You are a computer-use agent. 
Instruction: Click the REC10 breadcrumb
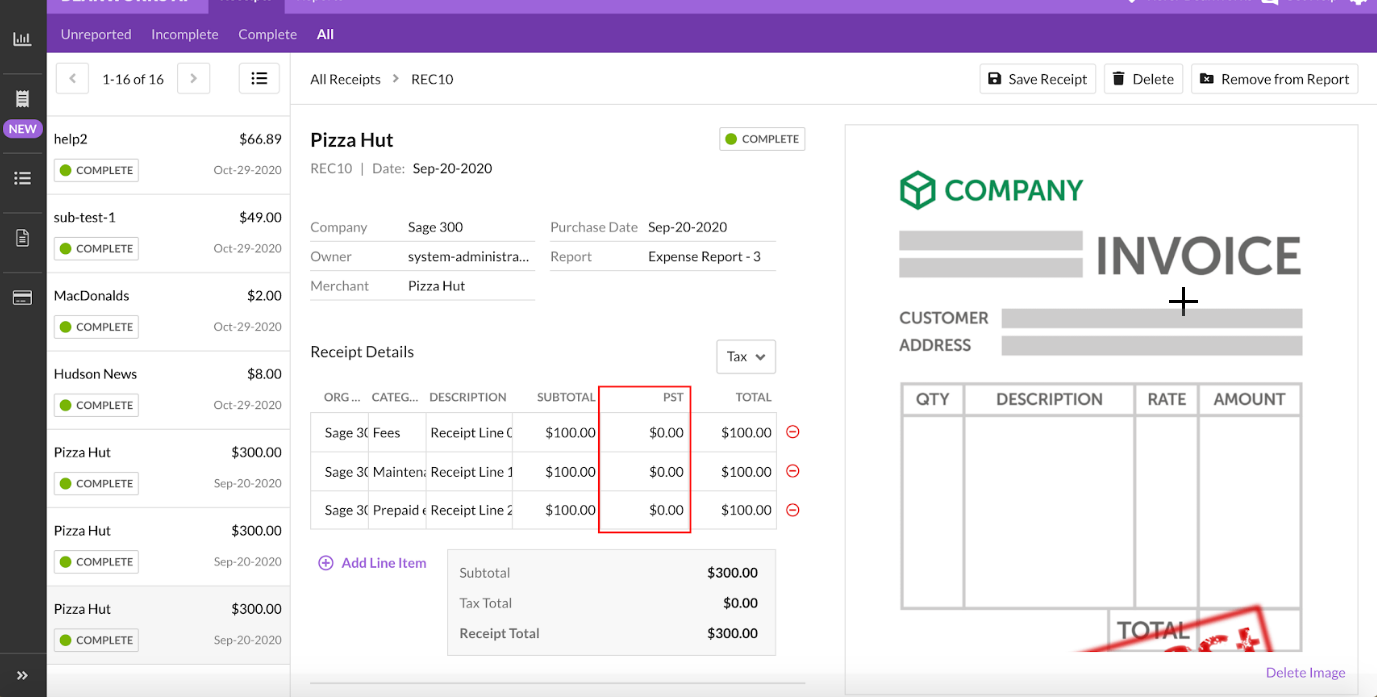432,79
